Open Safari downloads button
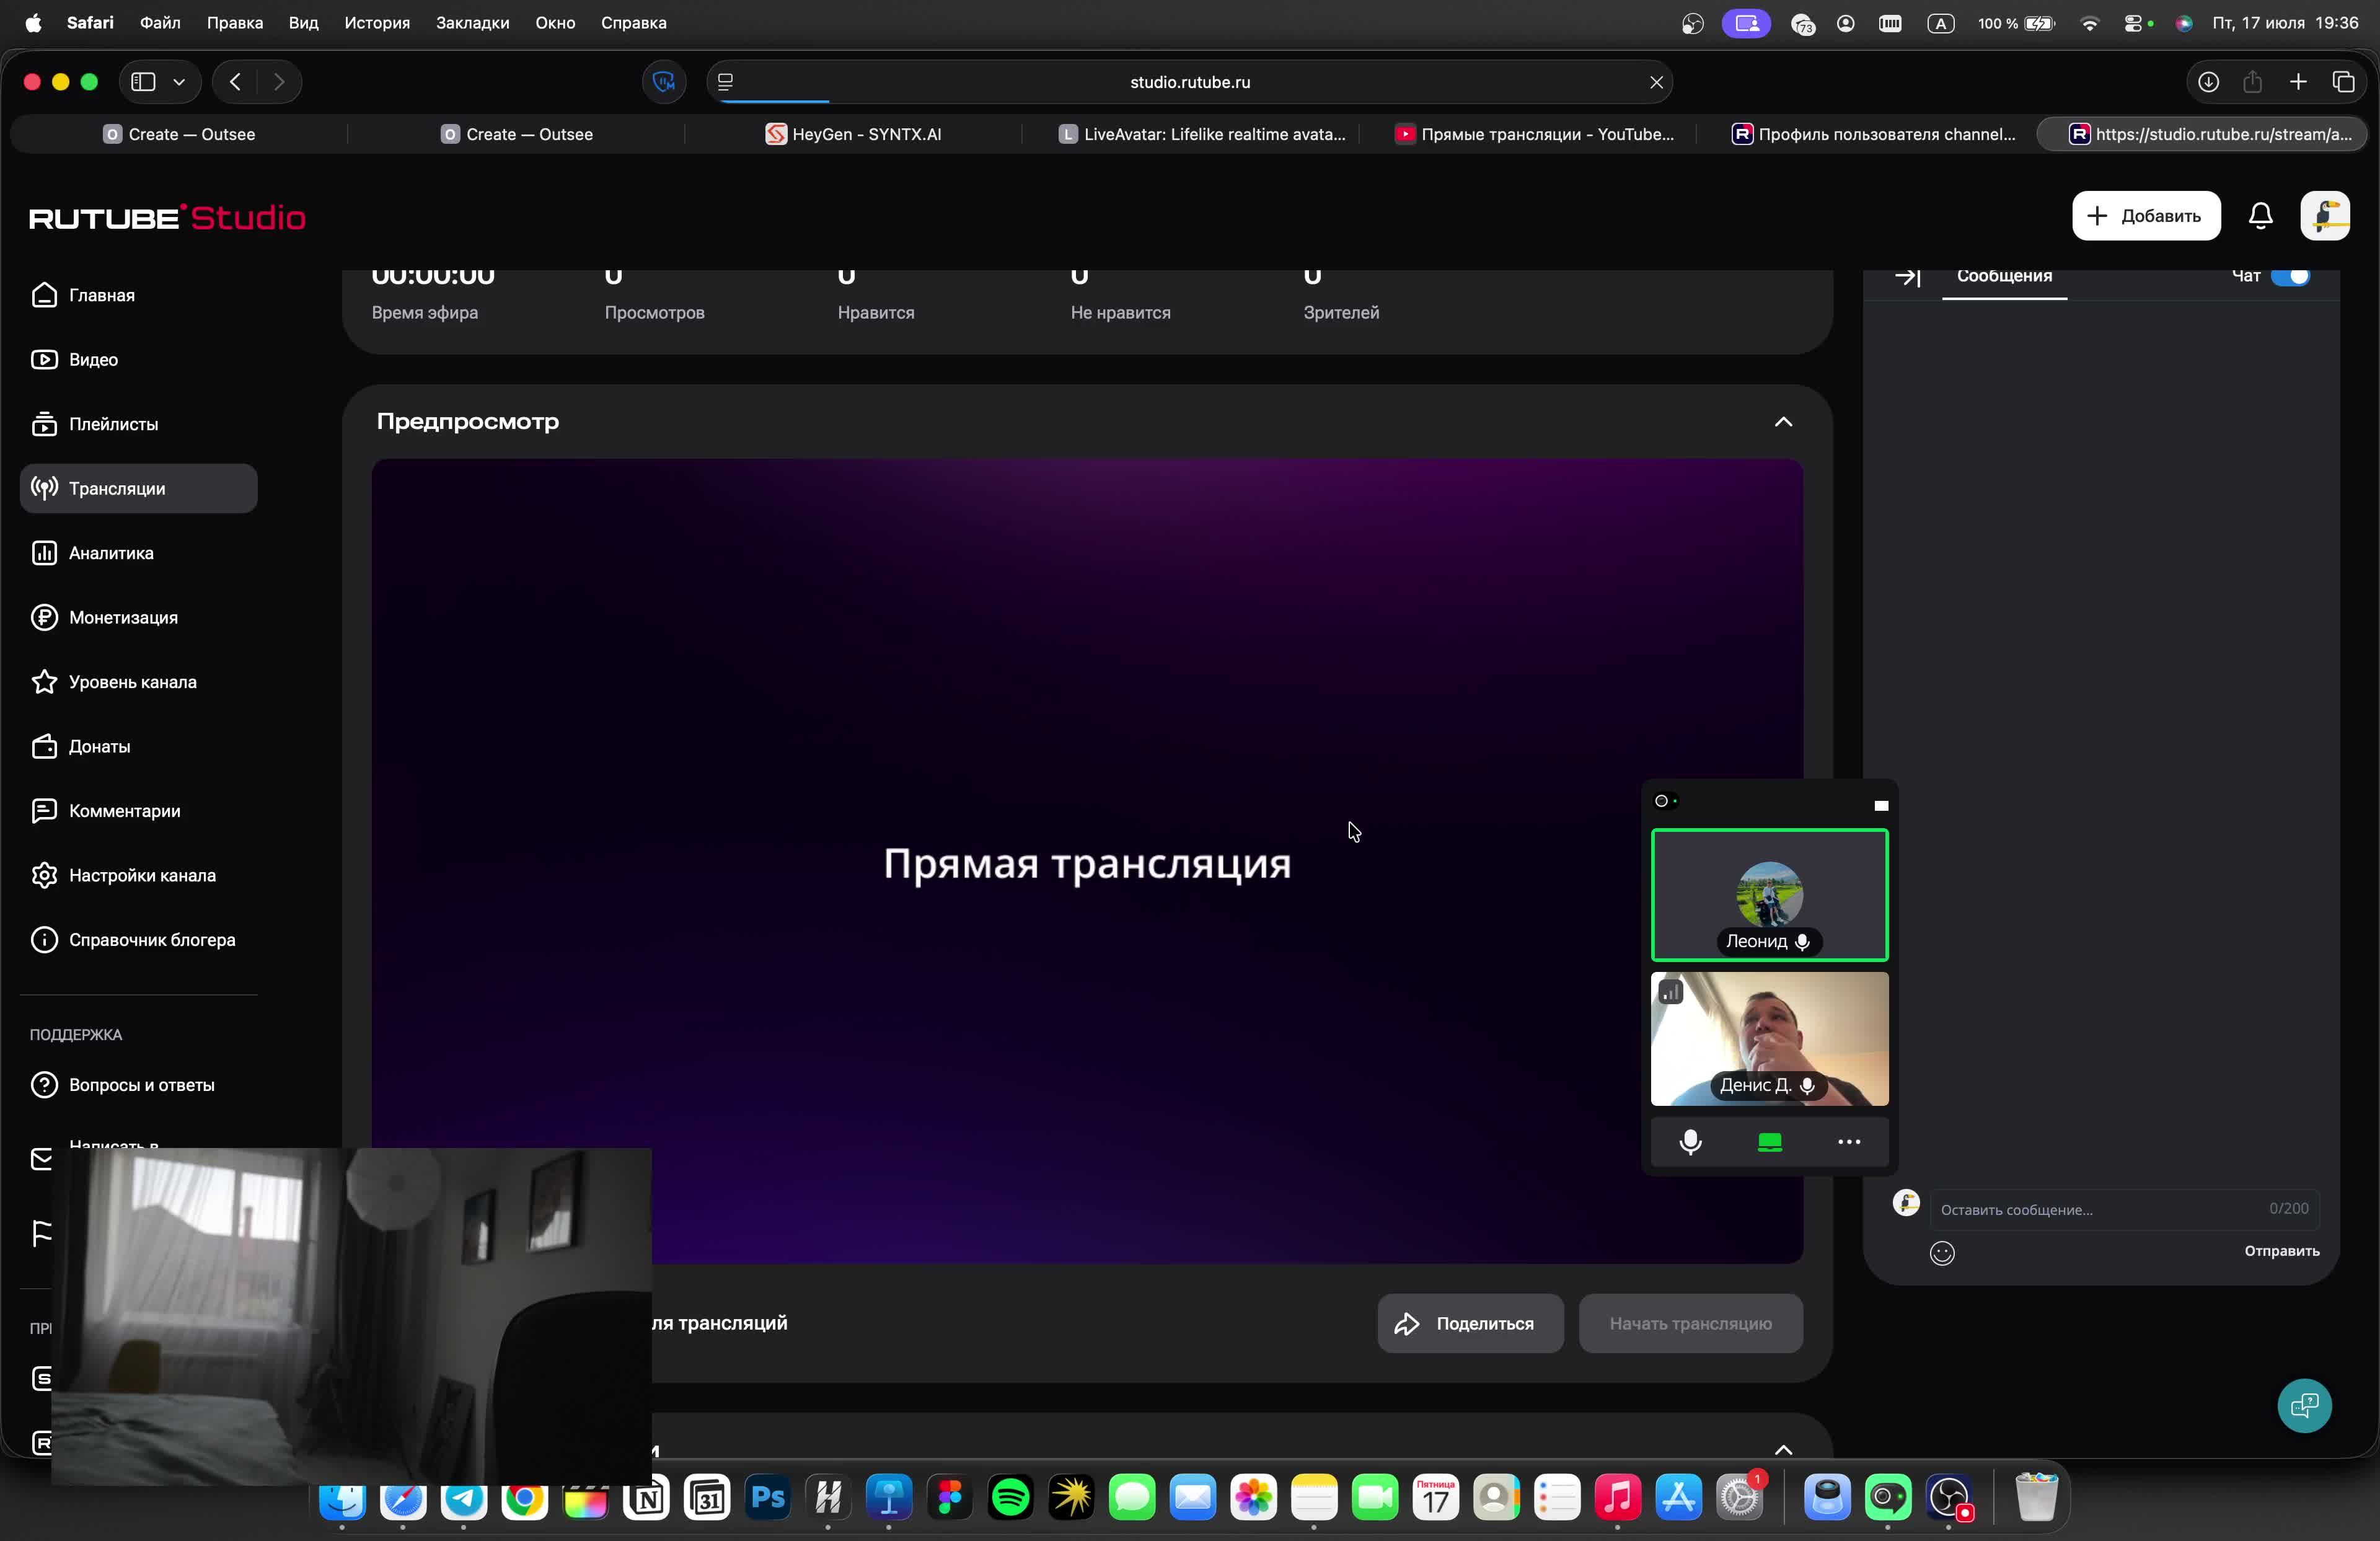The height and width of the screenshot is (1541, 2380). pos(2208,82)
